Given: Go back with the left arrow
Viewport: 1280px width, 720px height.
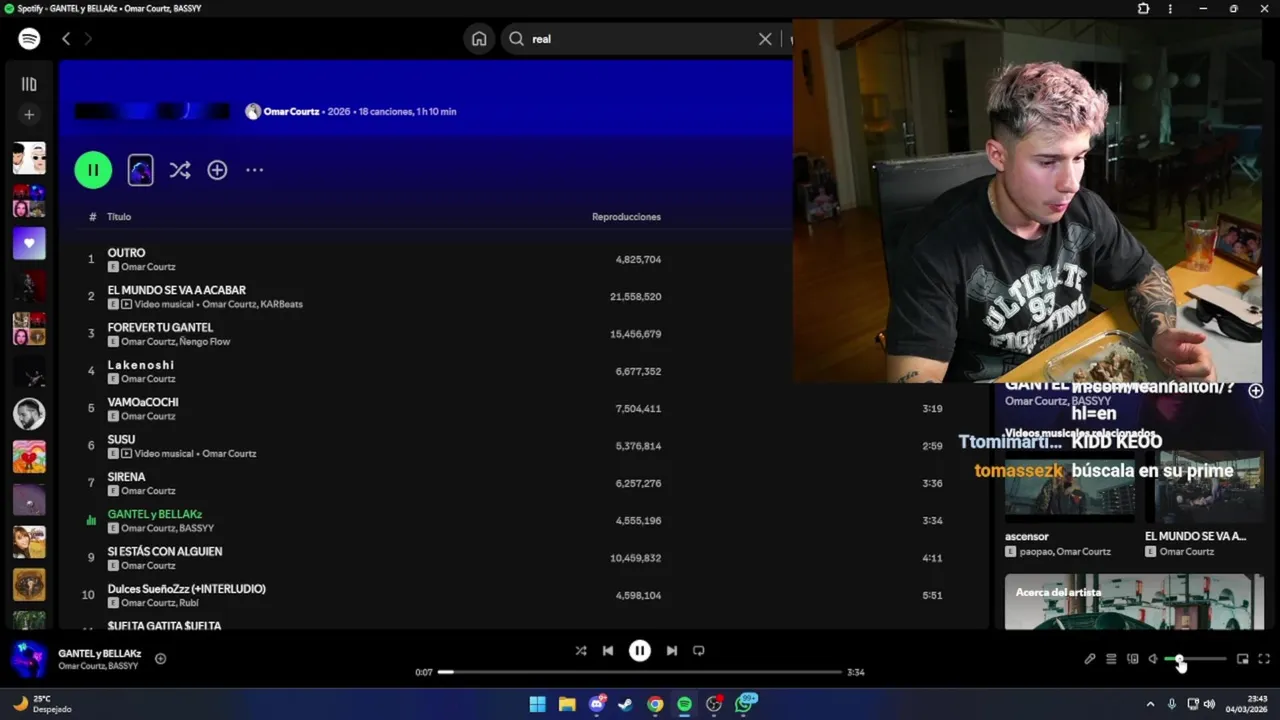Looking at the screenshot, I should 66,39.
